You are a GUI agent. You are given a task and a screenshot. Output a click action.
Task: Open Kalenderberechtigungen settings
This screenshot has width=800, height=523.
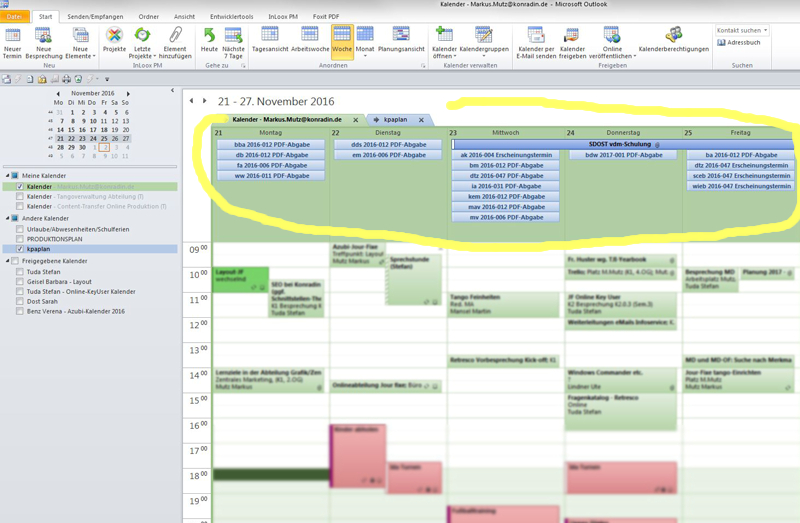tap(674, 41)
